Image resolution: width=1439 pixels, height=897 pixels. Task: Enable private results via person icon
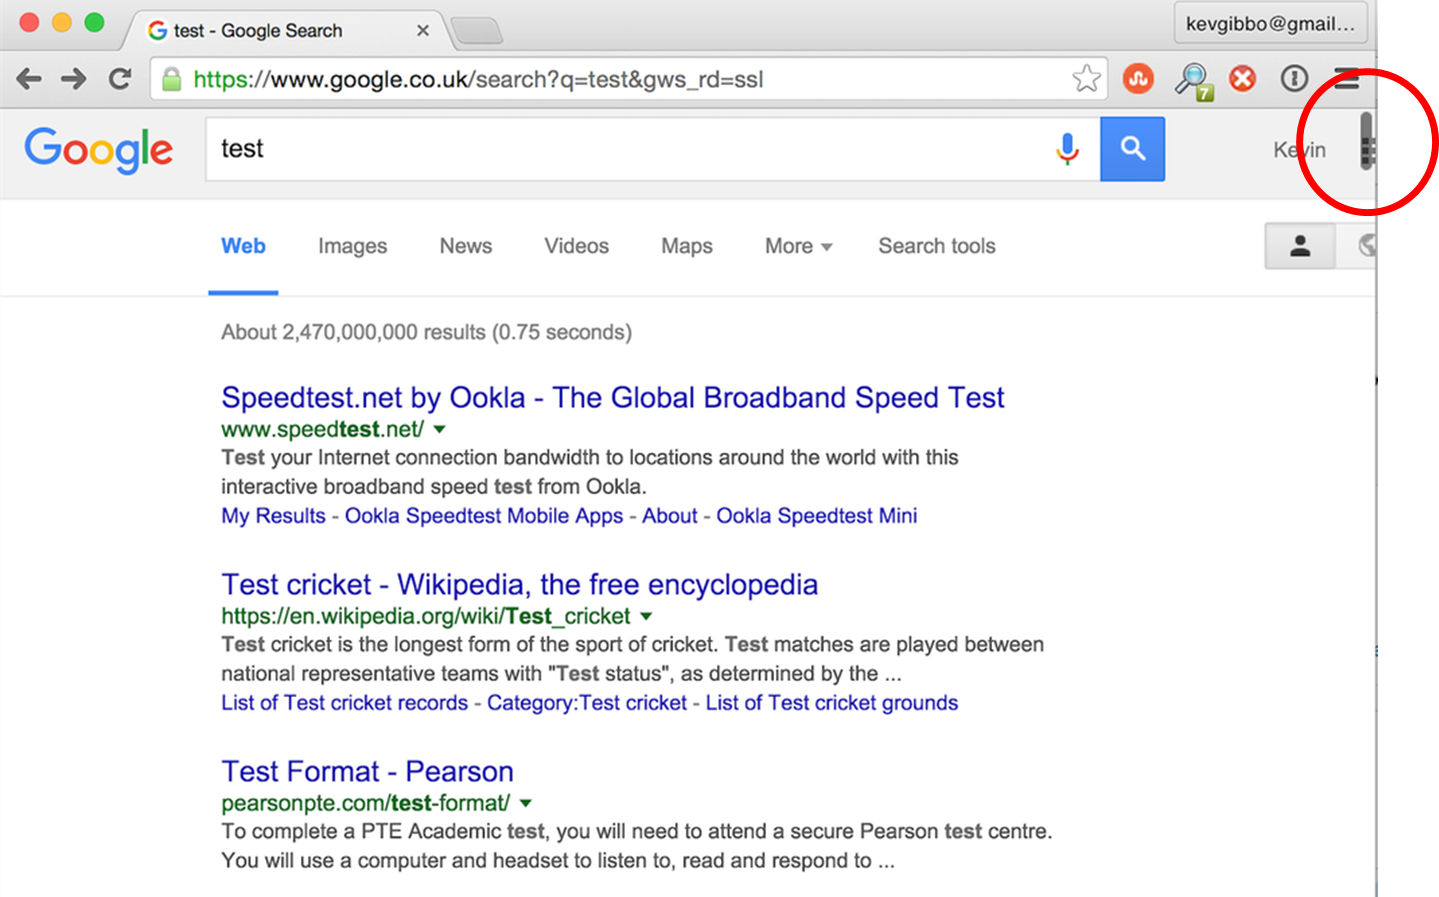(1298, 246)
